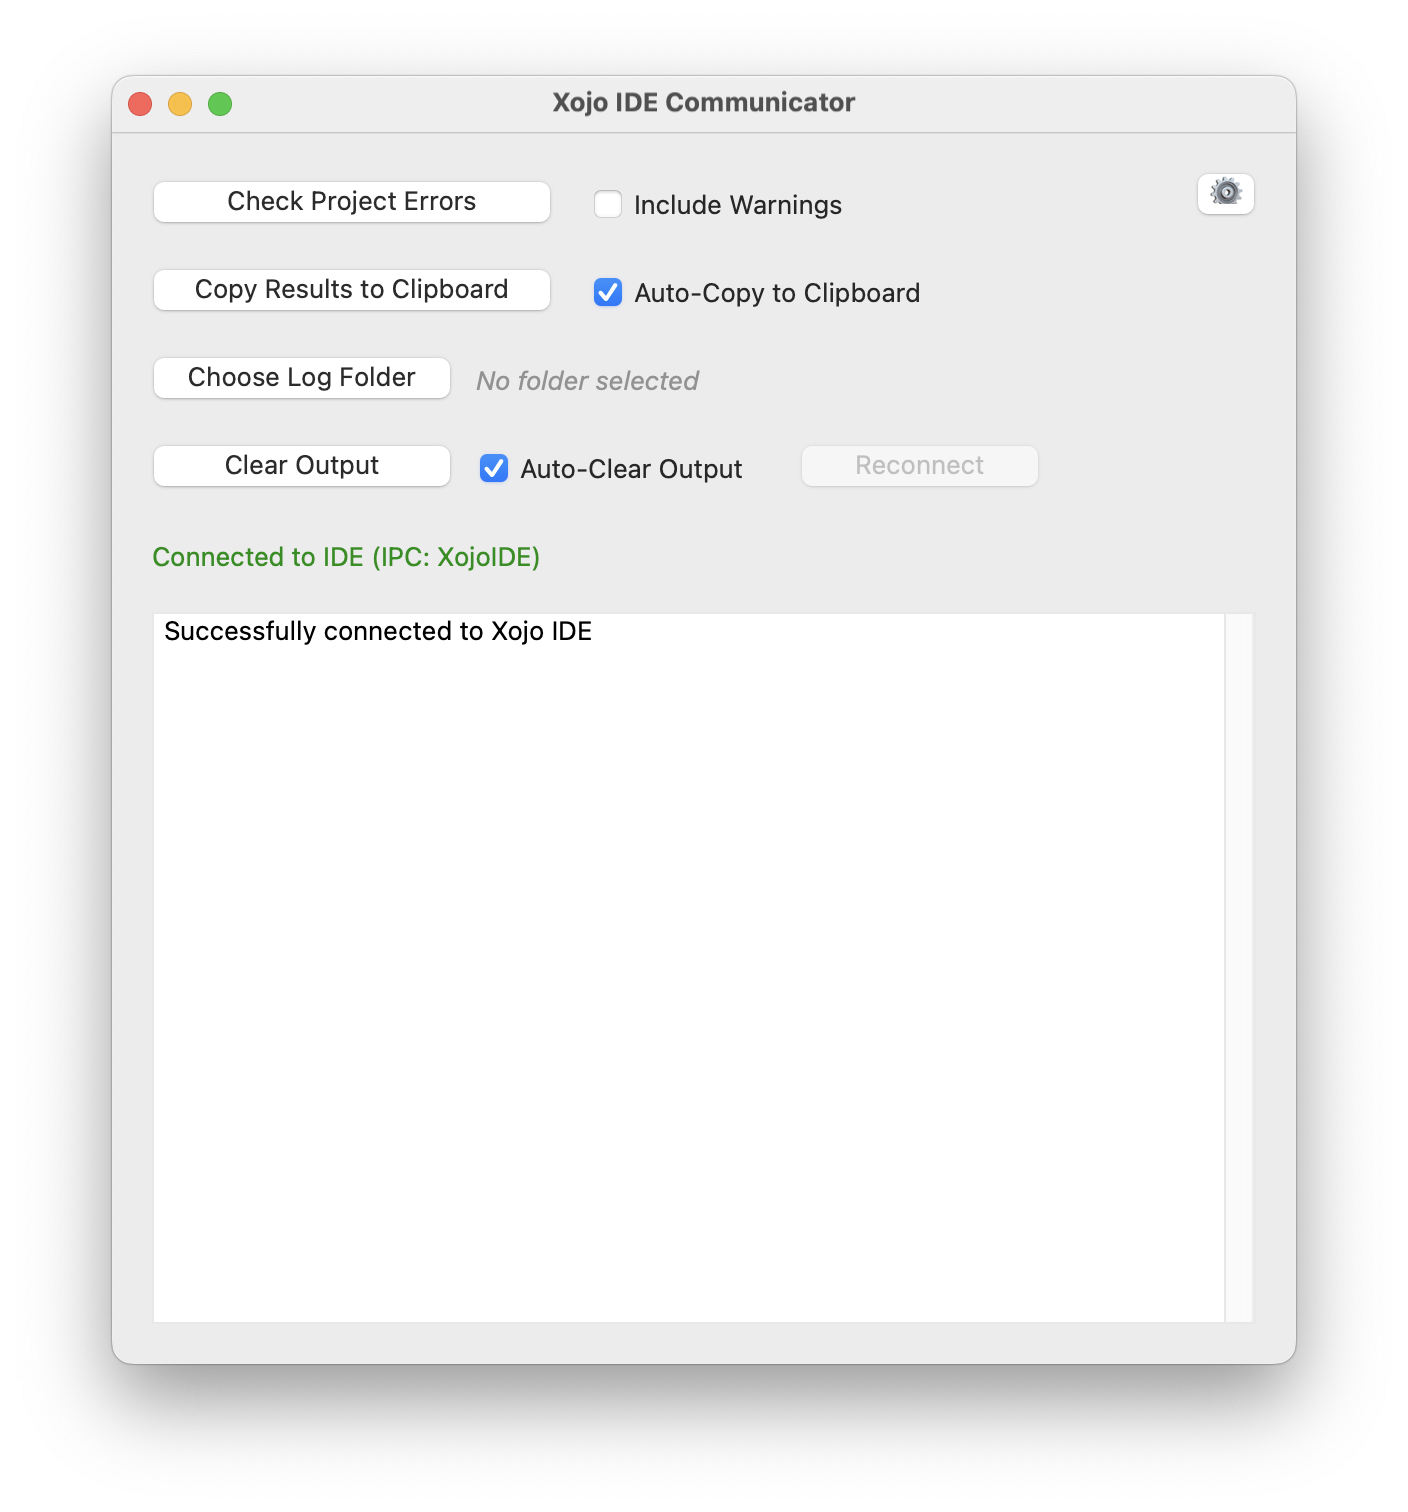The image size is (1408, 1512).
Task: Disable the Auto-Clear Output checkbox
Action: pyautogui.click(x=494, y=468)
